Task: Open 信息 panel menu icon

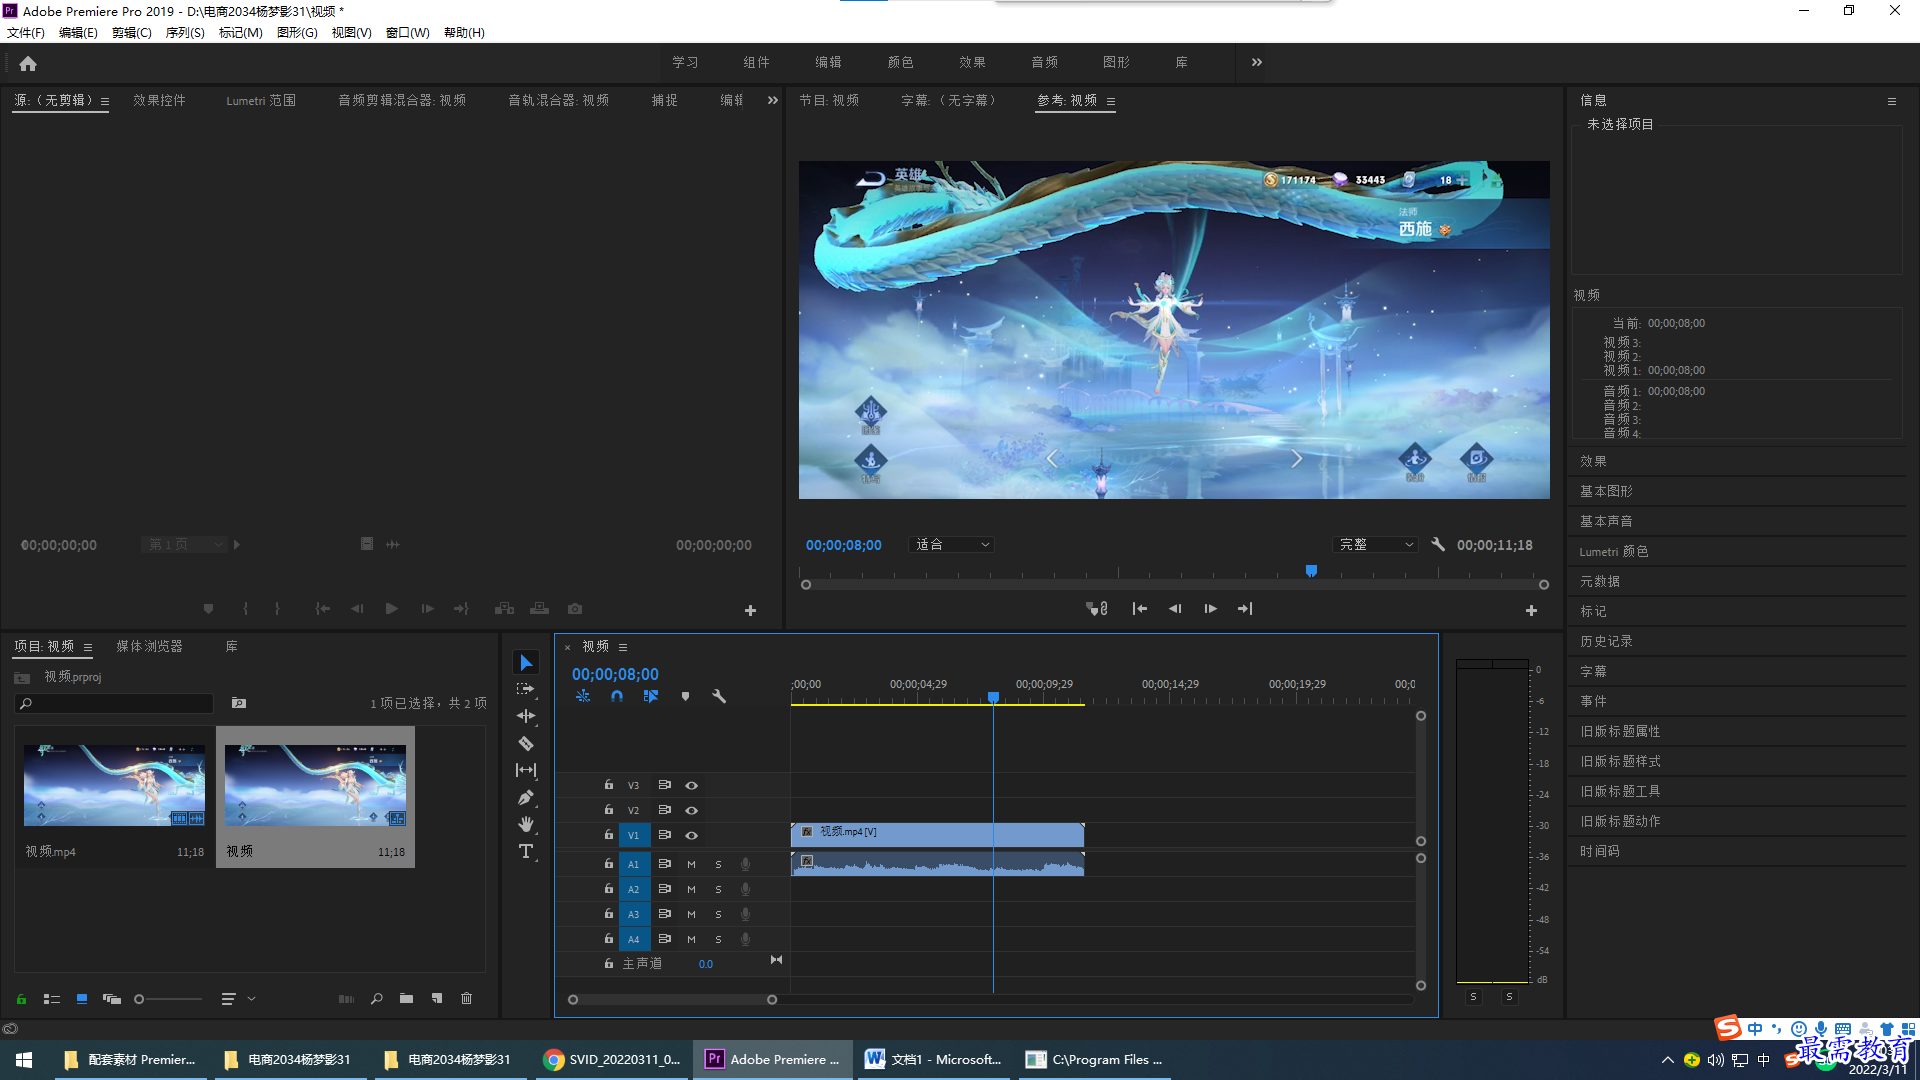Action: [1892, 101]
